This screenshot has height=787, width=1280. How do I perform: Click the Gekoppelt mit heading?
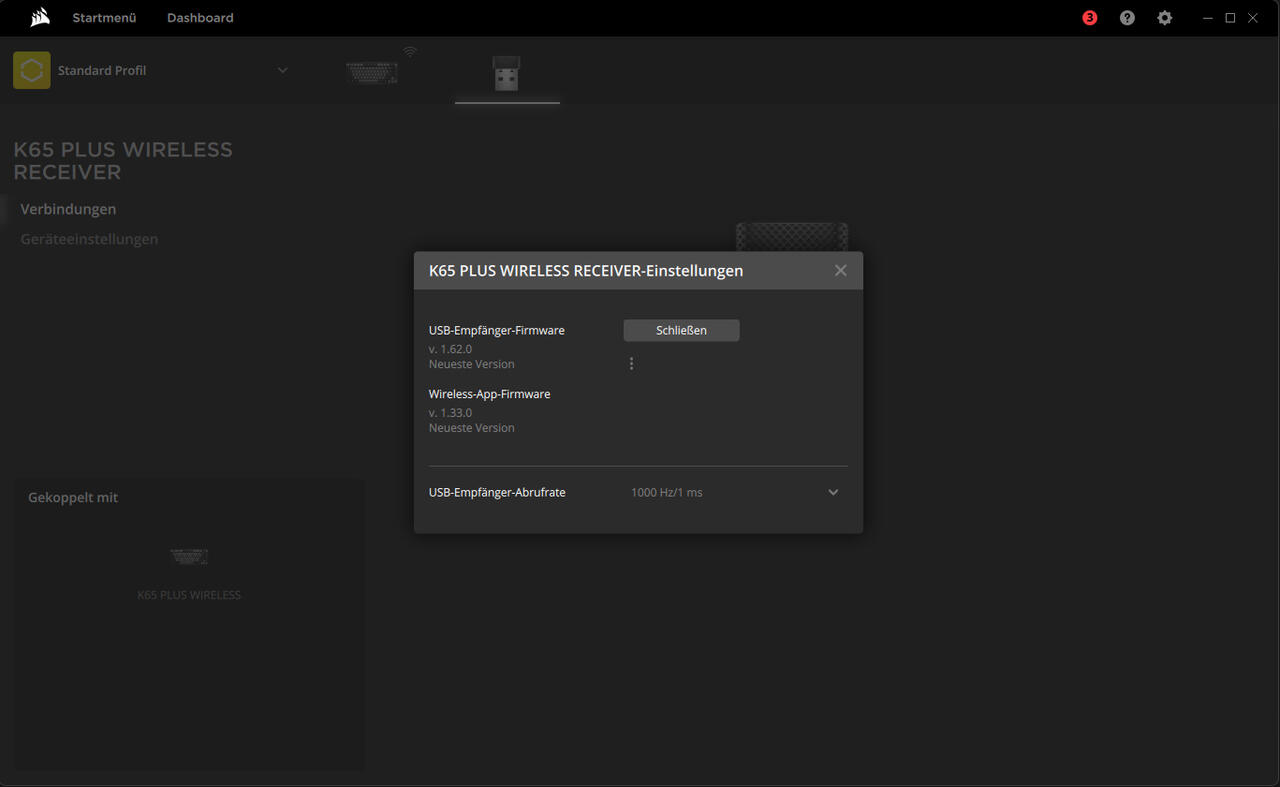click(x=73, y=497)
